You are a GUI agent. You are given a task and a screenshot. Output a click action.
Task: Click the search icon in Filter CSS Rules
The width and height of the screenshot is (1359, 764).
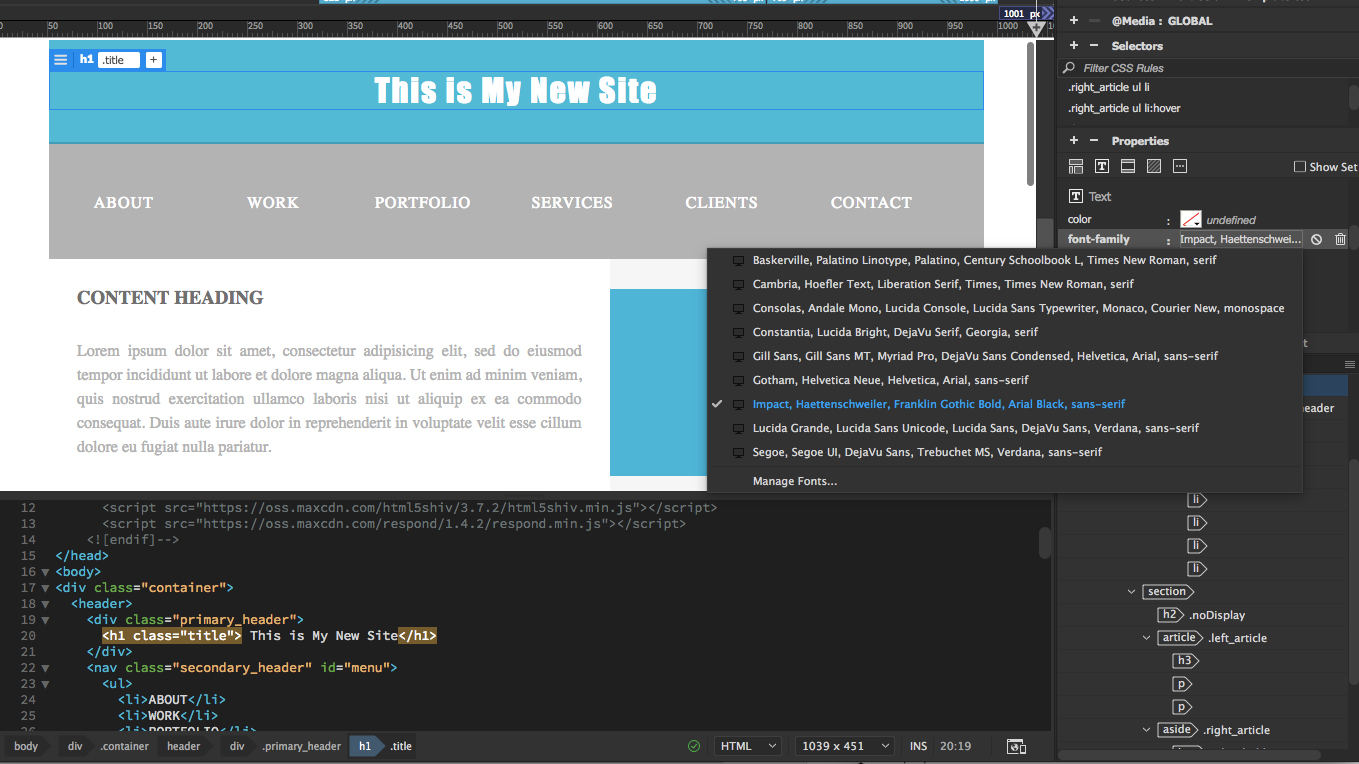point(1070,68)
